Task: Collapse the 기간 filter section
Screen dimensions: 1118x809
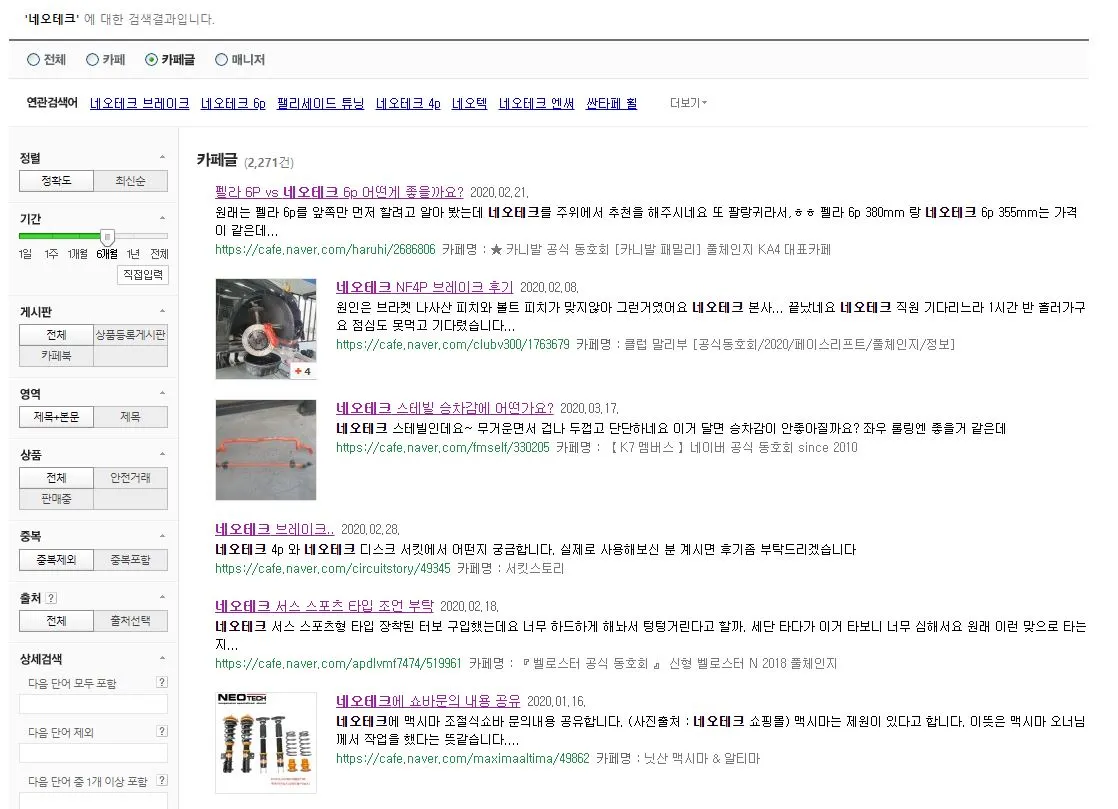Action: click(163, 217)
